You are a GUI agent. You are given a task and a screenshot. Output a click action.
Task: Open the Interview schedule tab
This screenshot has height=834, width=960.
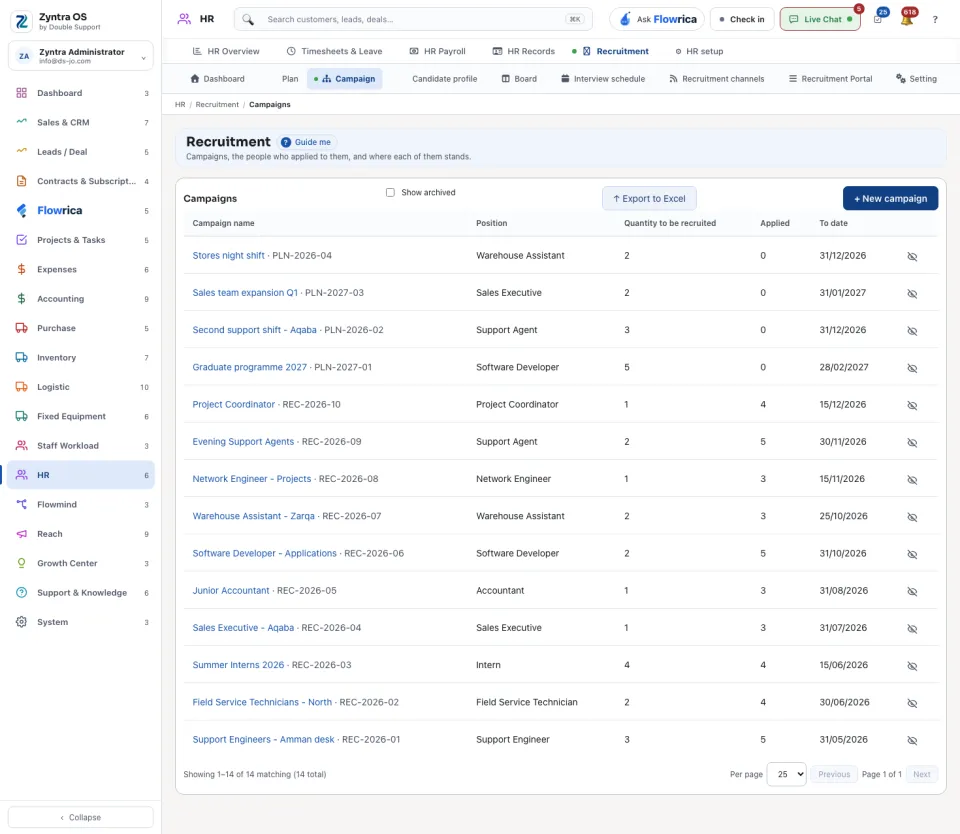[x=602, y=79]
